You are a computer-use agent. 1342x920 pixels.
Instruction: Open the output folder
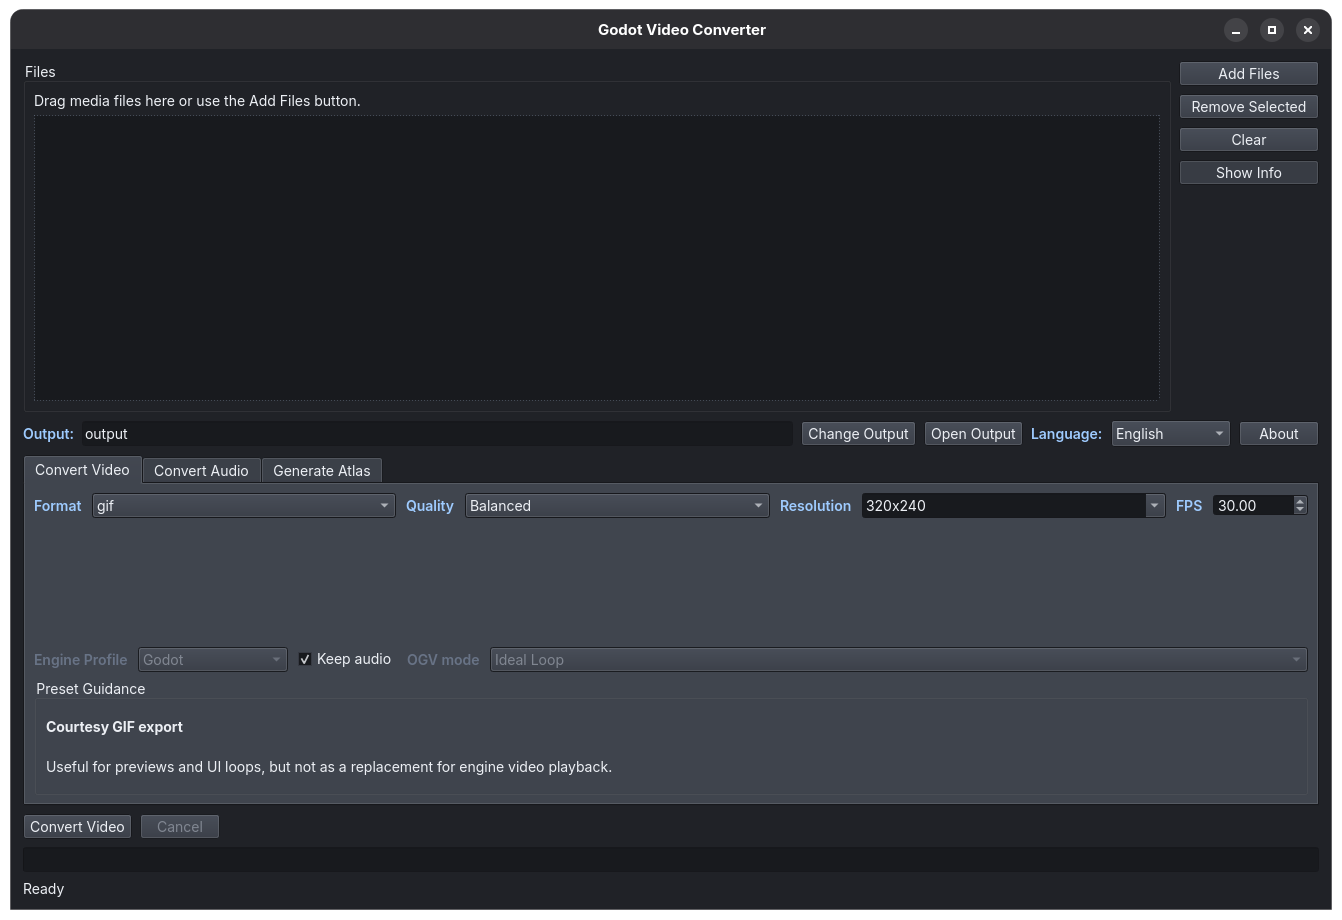click(973, 434)
